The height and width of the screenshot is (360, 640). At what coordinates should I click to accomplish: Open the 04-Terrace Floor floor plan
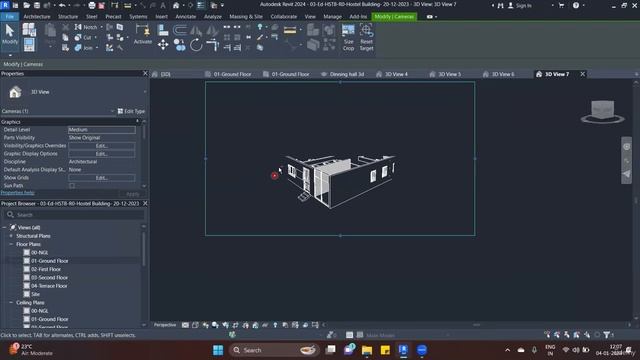tap(49, 286)
